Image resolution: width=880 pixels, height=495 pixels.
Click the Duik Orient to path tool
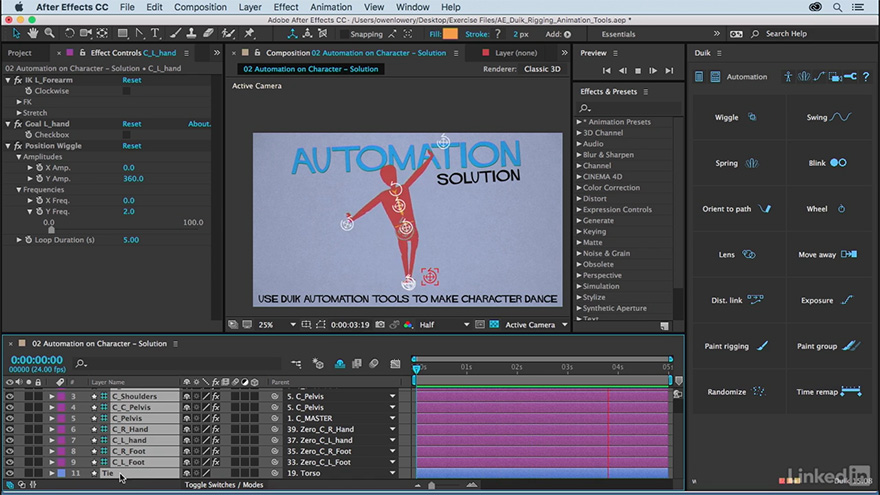(x=736, y=209)
